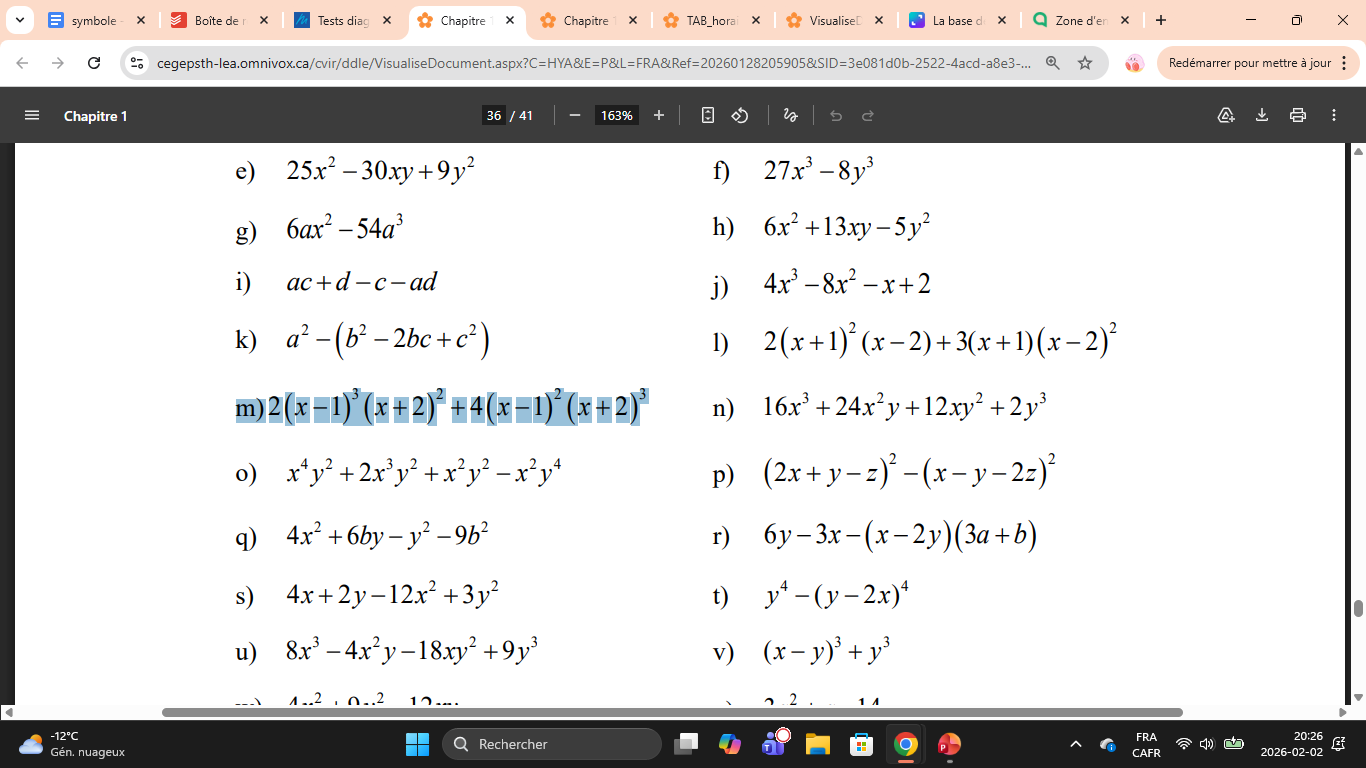
Task: Click the horizontal scrollbar of document
Action: (x=672, y=713)
